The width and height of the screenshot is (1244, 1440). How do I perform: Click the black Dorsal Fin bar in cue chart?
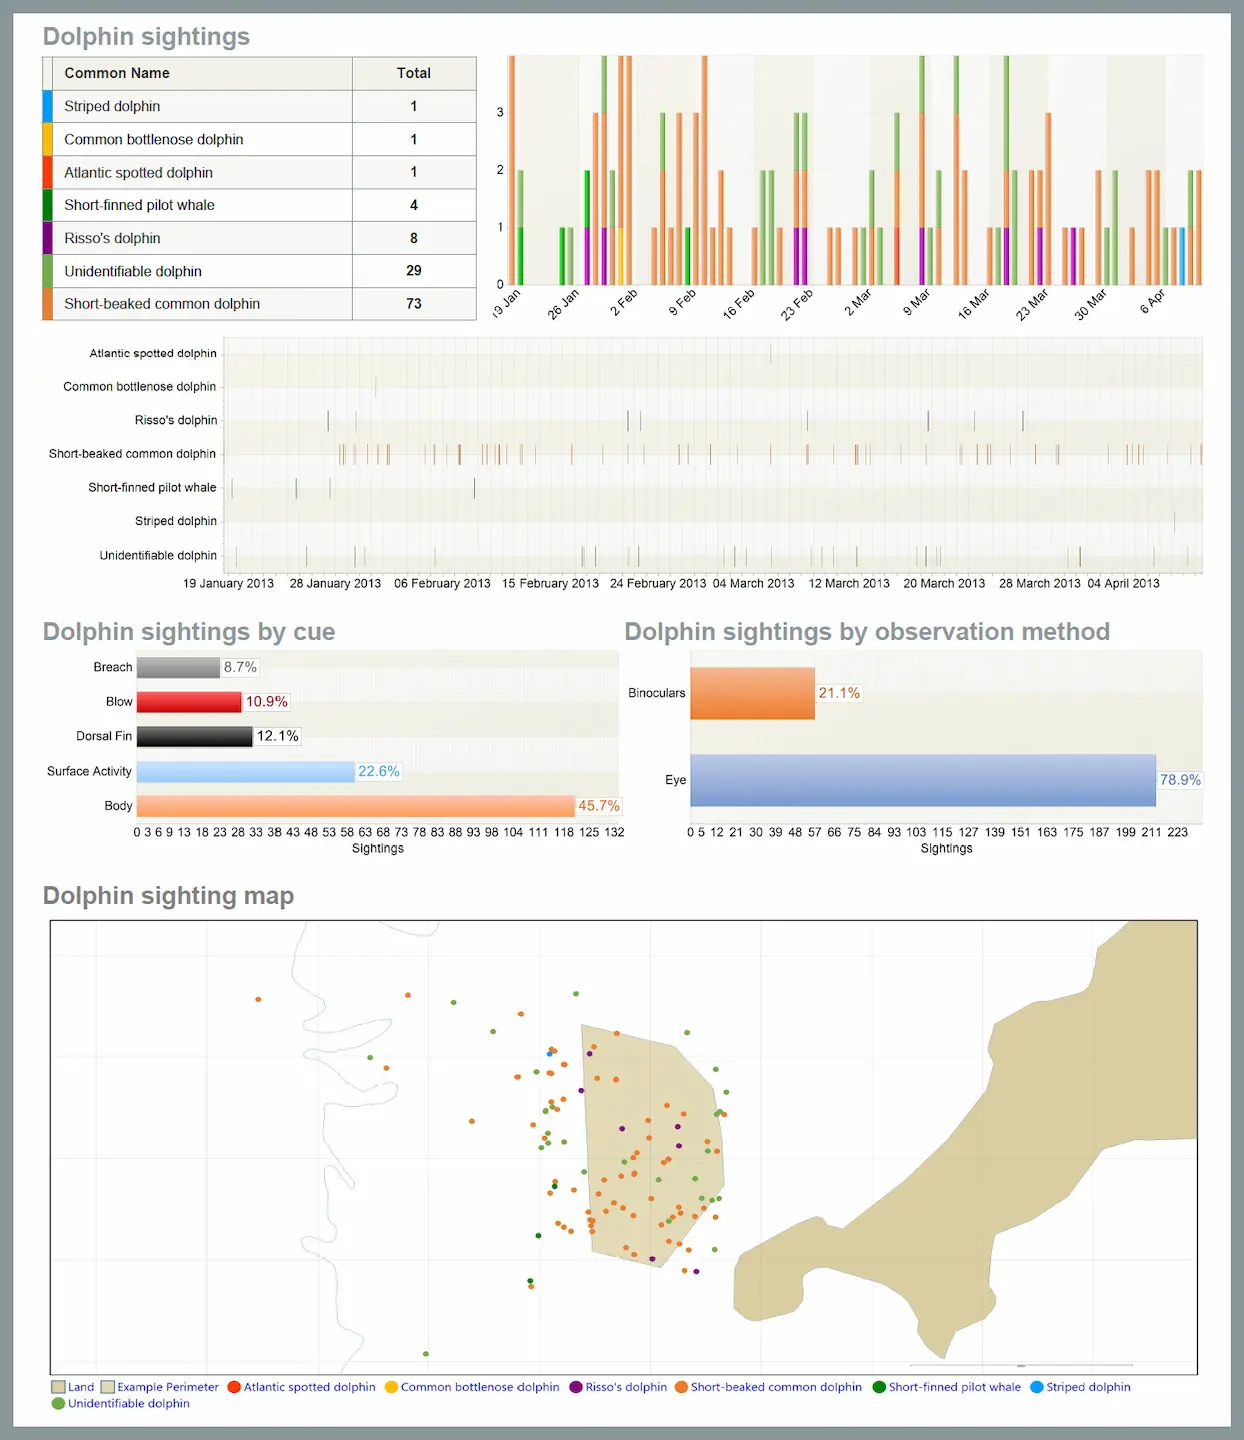coord(195,736)
